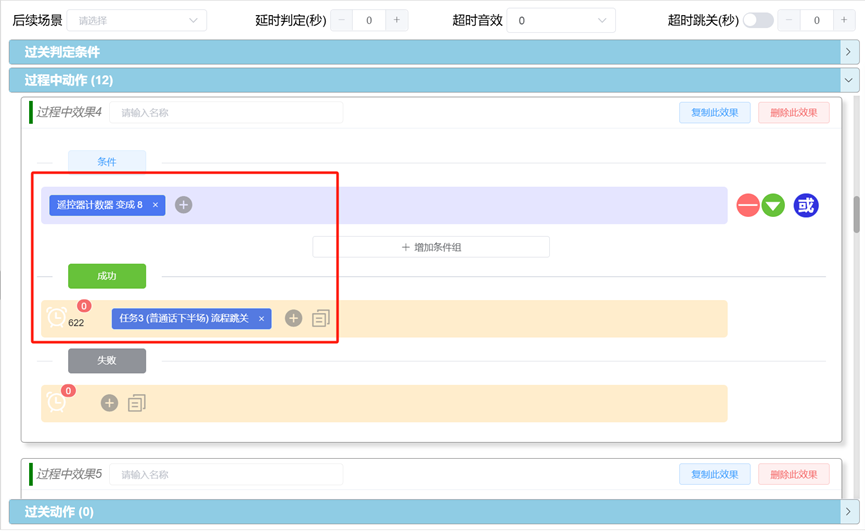Viewport: 865px width, 531px height.
Task: Add an action with plus icon in 失败 row
Action: click(x=109, y=403)
